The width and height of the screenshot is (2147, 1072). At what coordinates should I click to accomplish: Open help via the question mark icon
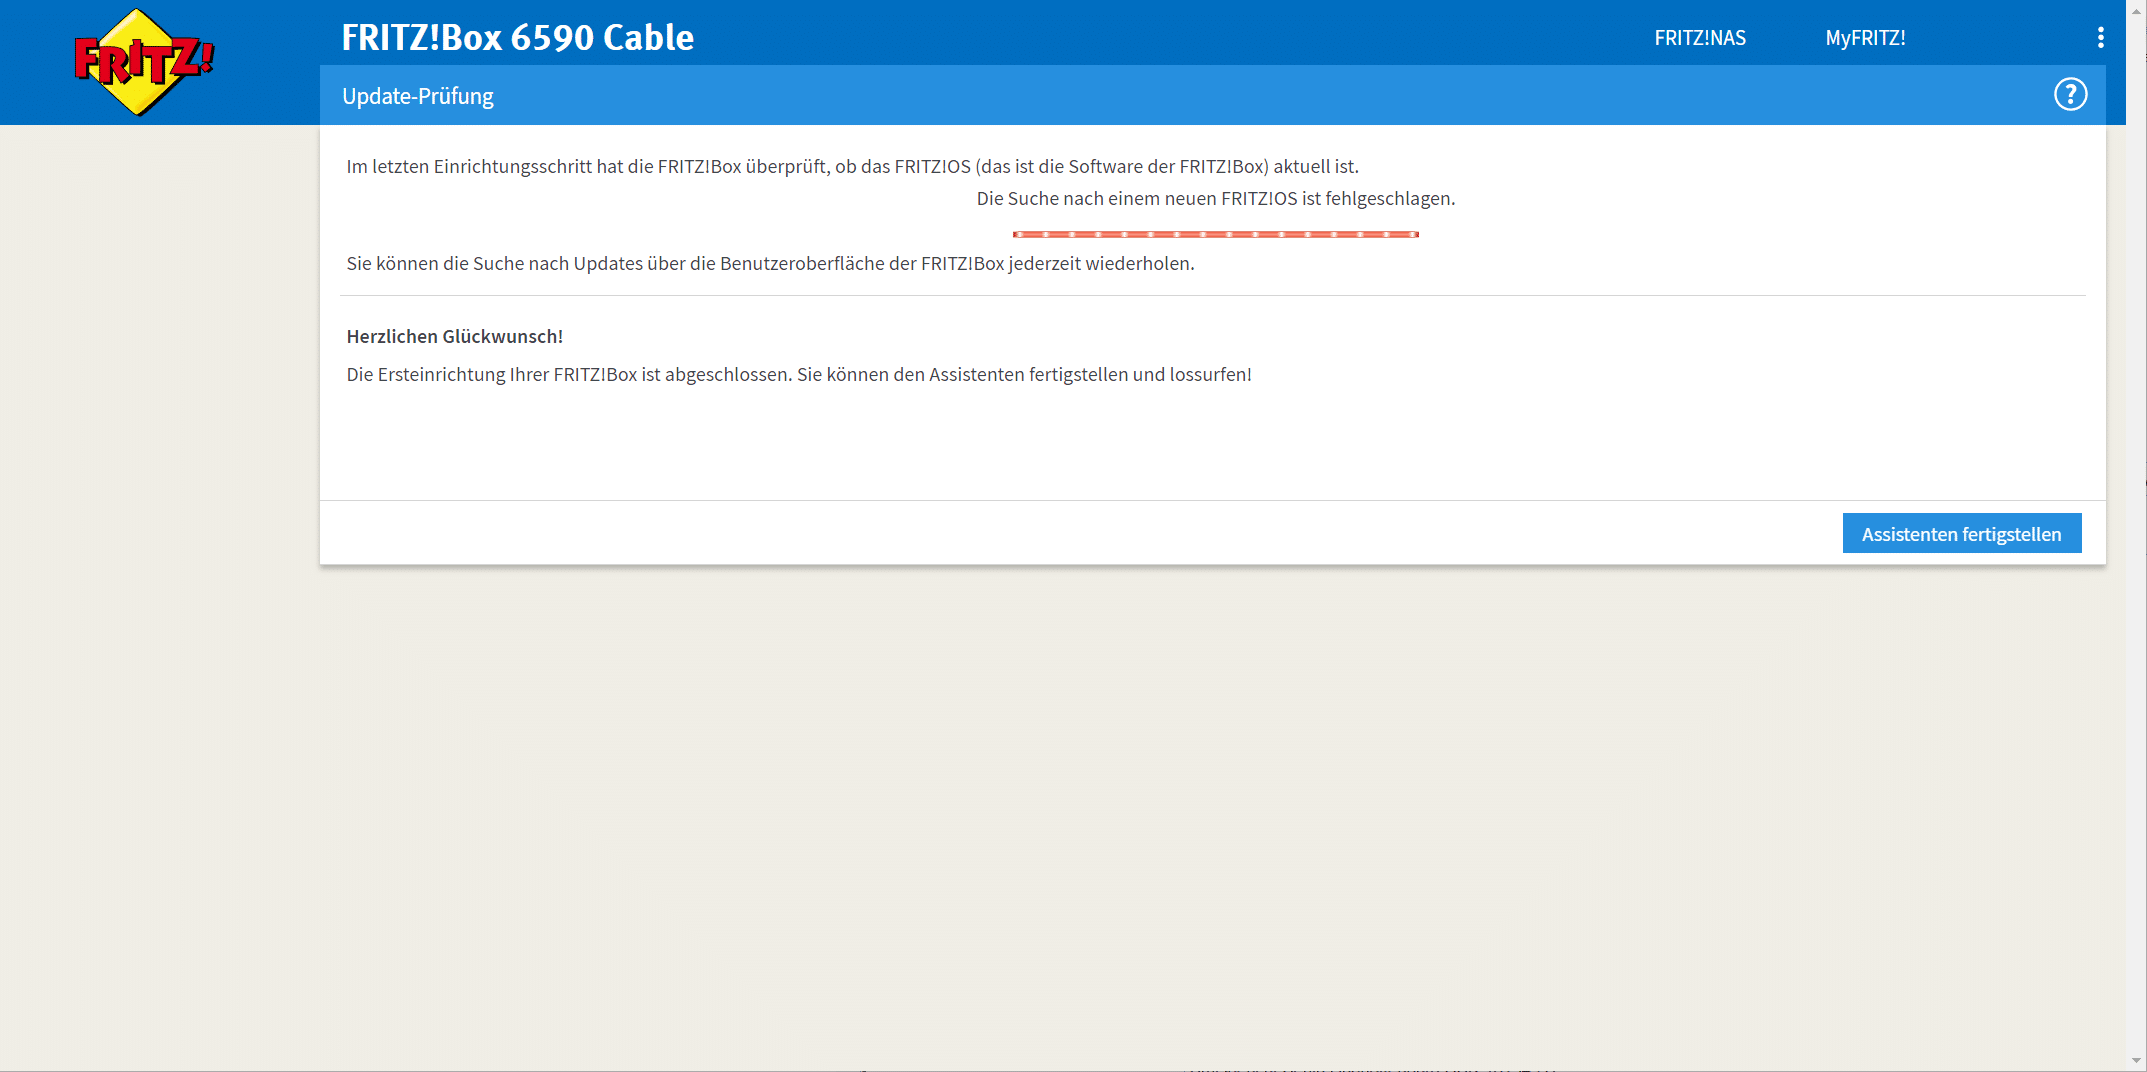pyautogui.click(x=2070, y=95)
